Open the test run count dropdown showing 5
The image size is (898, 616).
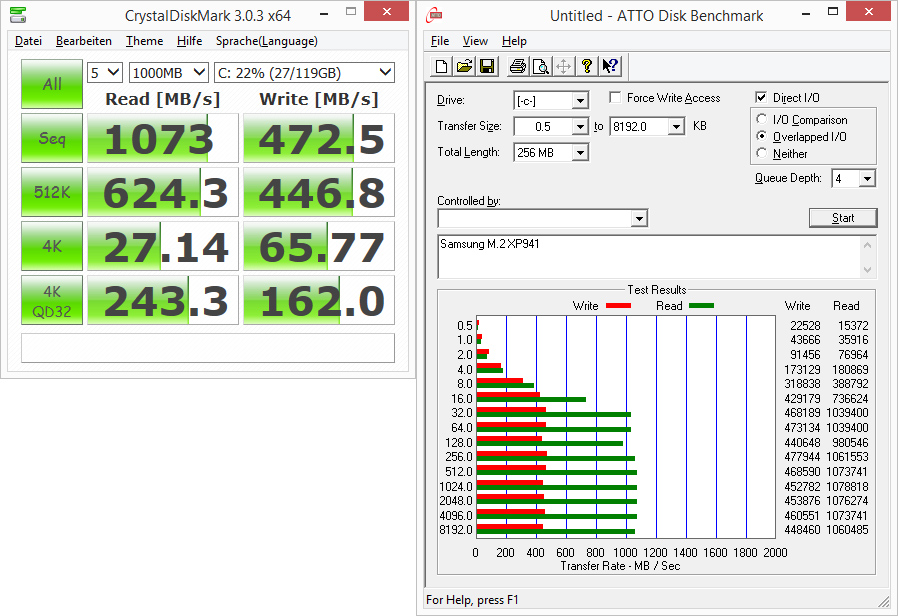pyautogui.click(x=105, y=73)
